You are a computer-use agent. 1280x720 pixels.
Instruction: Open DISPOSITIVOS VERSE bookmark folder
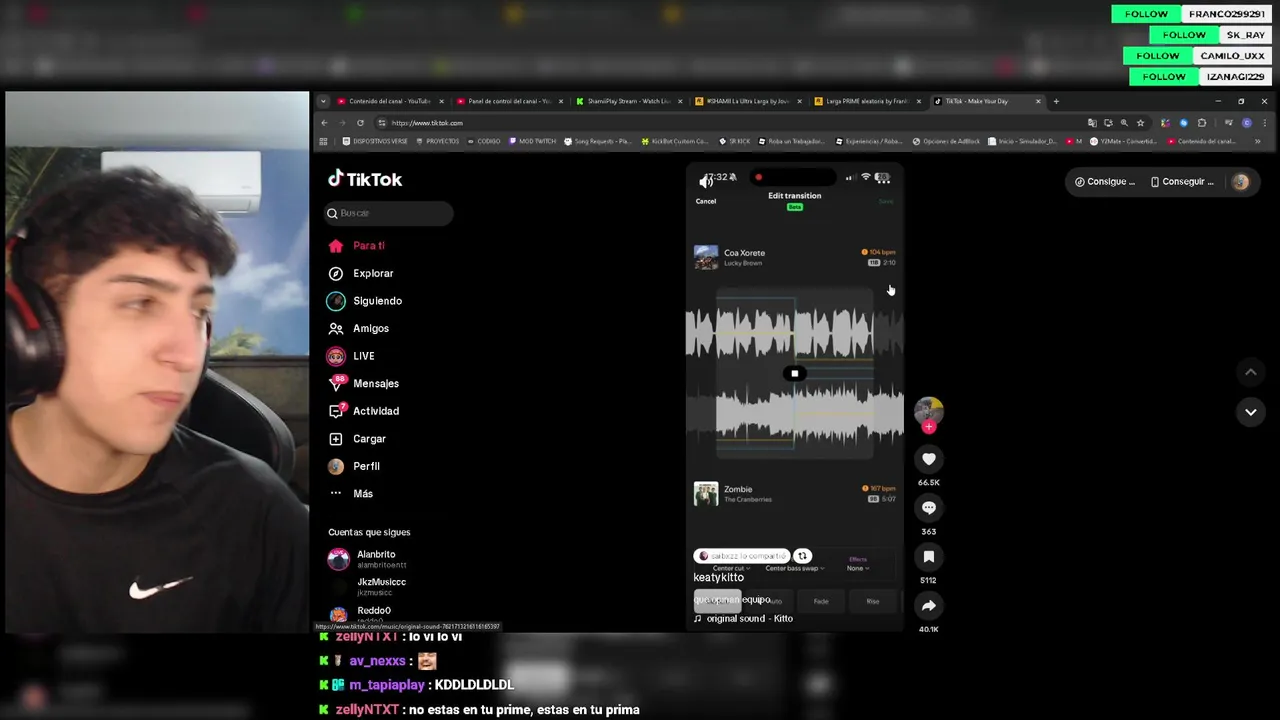375,141
